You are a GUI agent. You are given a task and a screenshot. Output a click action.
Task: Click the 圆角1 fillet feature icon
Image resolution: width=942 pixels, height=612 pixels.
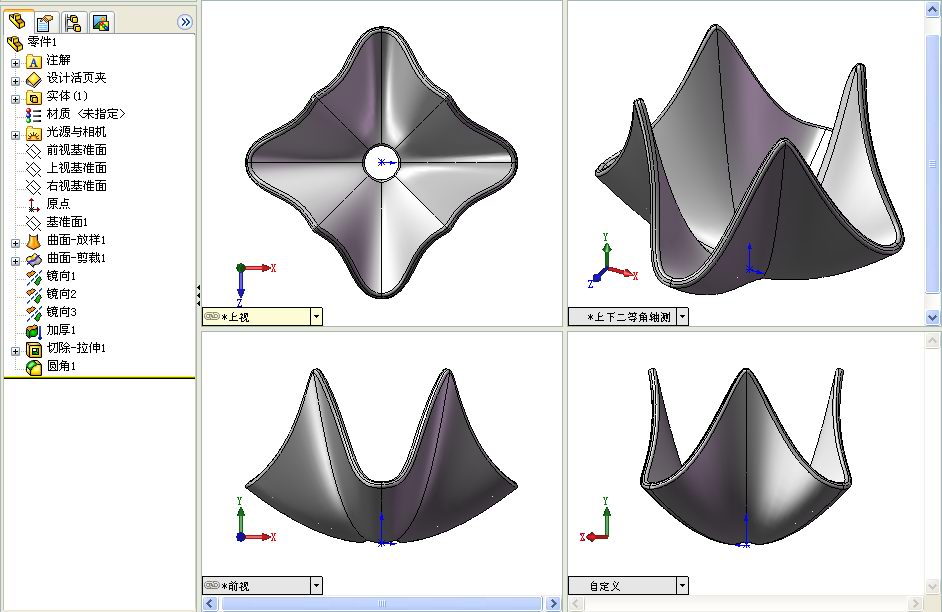tap(34, 367)
